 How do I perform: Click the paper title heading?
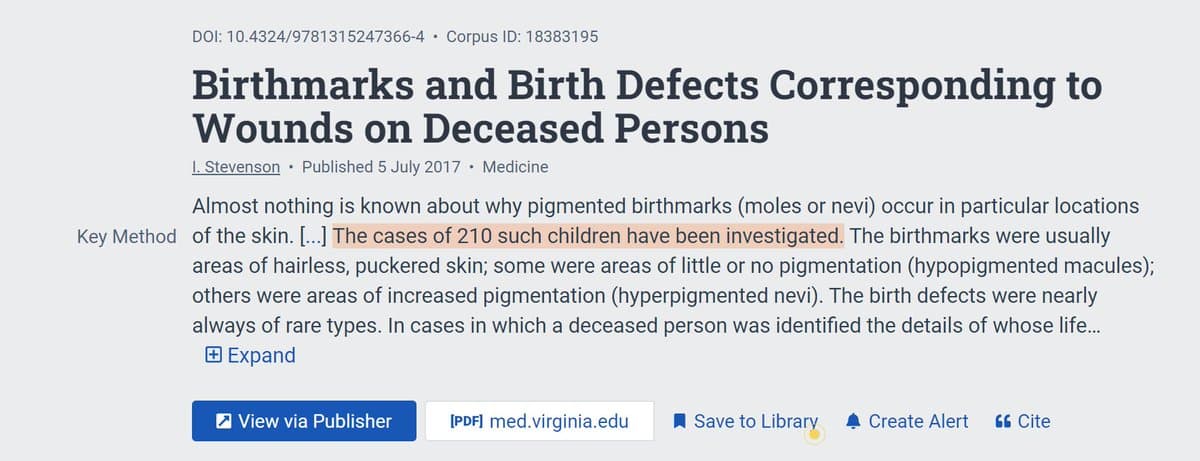[x=646, y=106]
